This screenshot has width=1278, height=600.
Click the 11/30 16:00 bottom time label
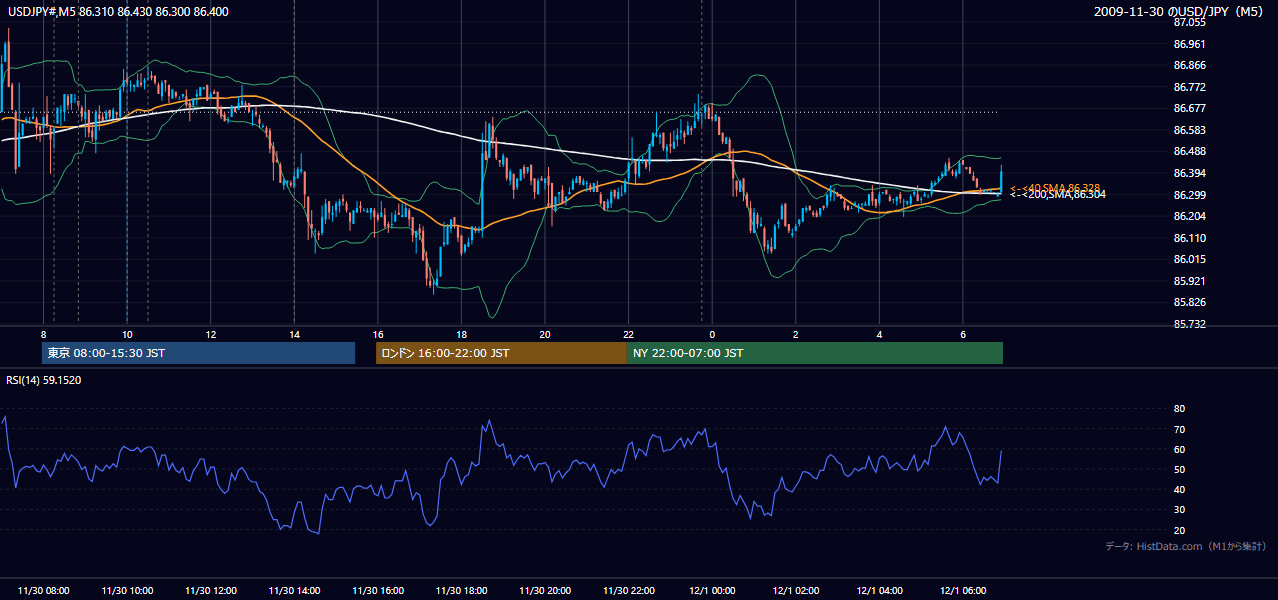point(378,591)
